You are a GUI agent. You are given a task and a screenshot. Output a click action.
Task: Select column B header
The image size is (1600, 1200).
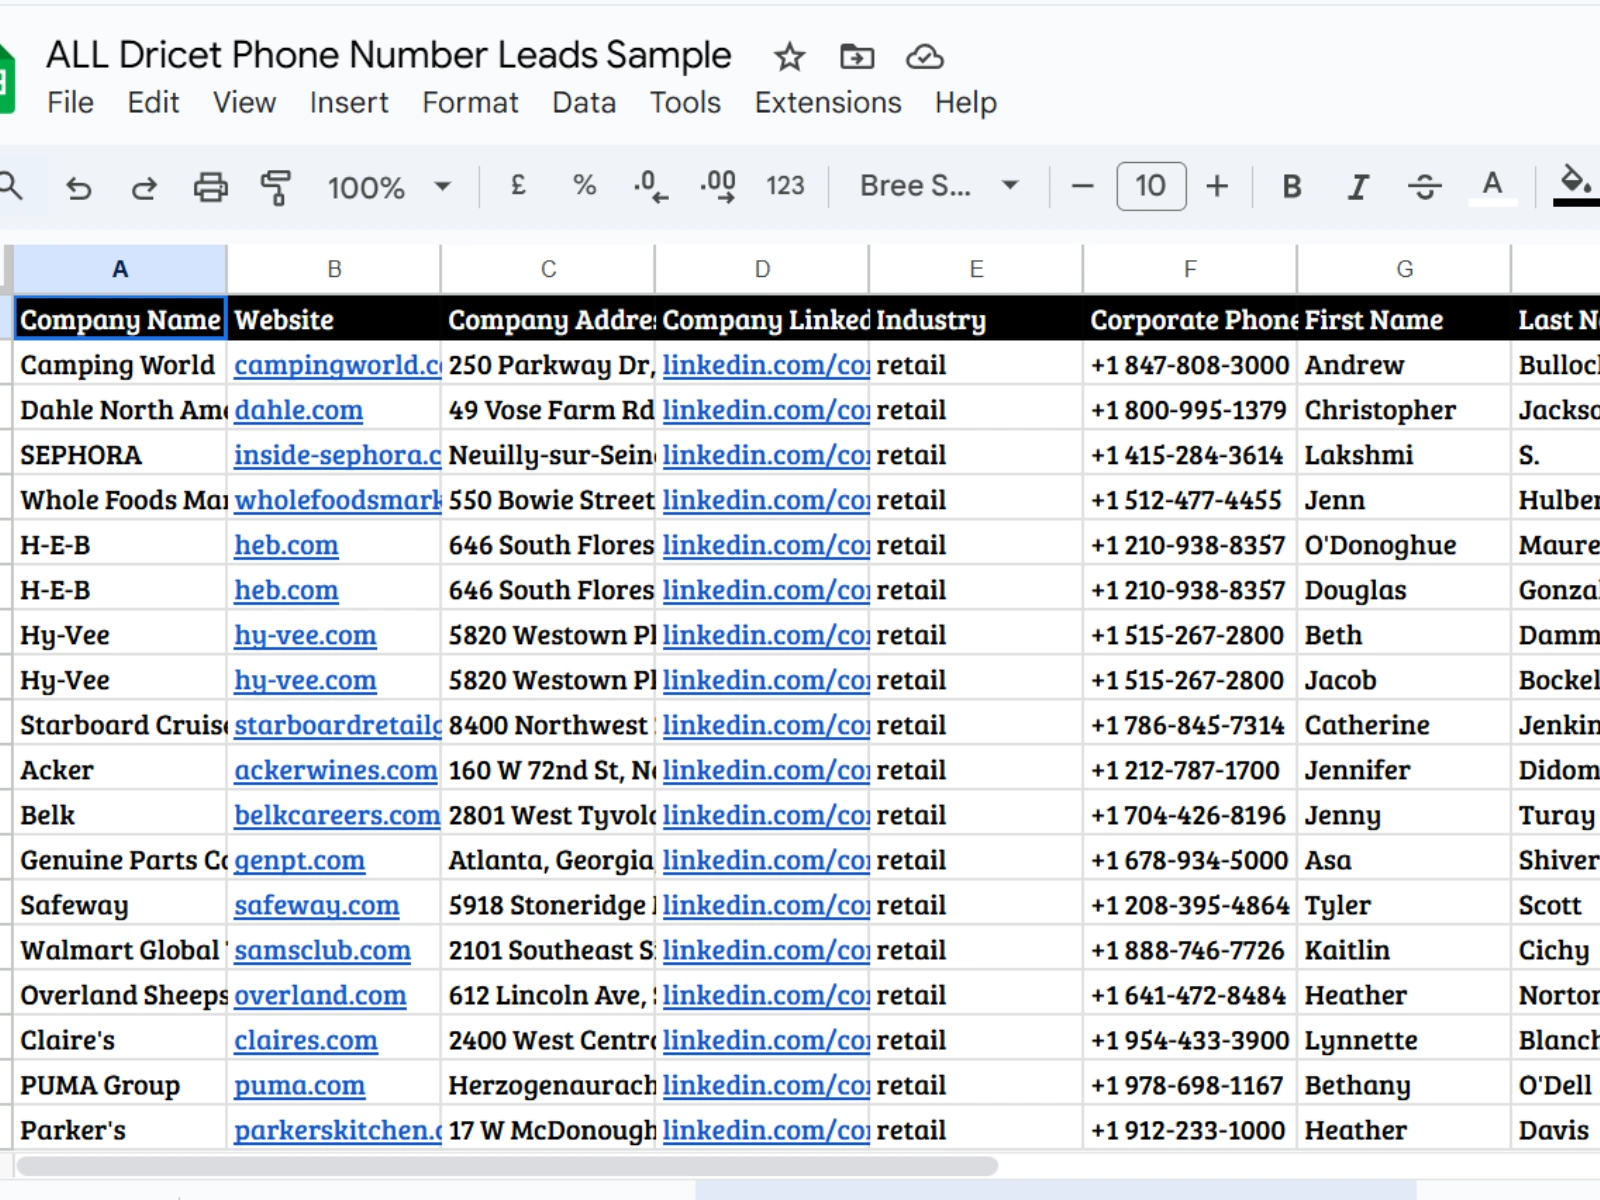coord(334,269)
